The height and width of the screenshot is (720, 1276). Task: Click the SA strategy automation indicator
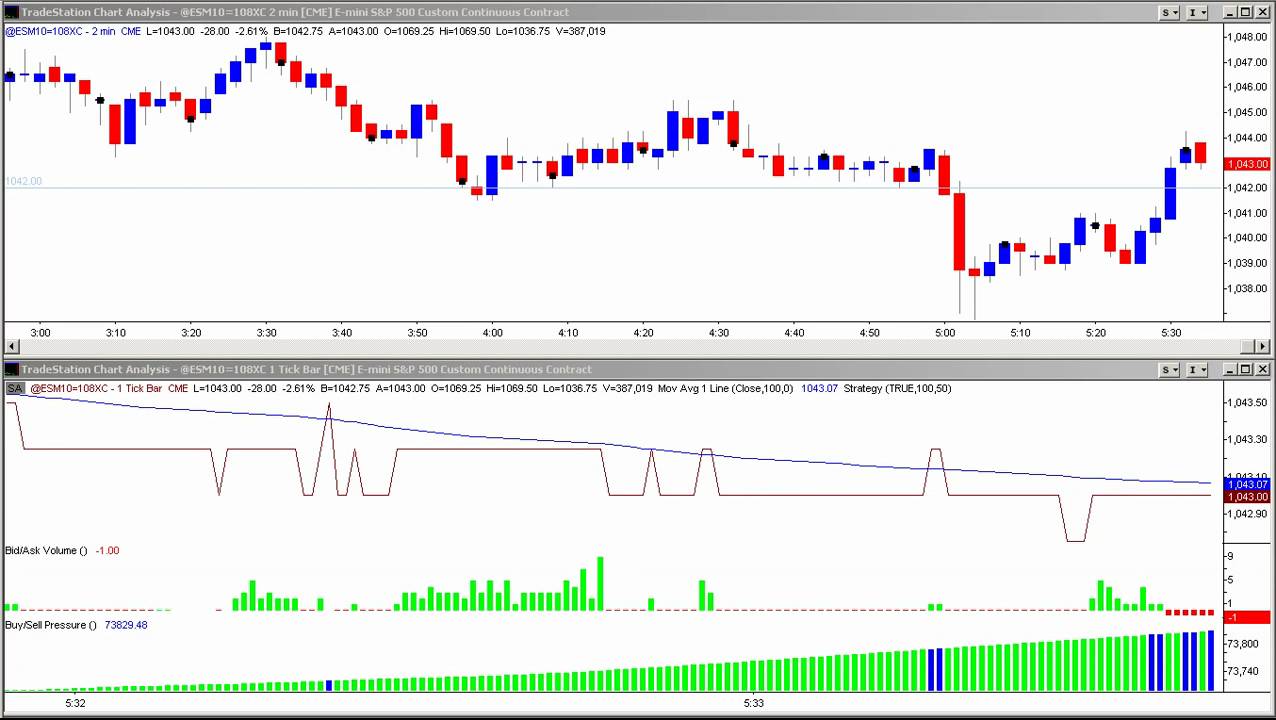tap(14, 388)
